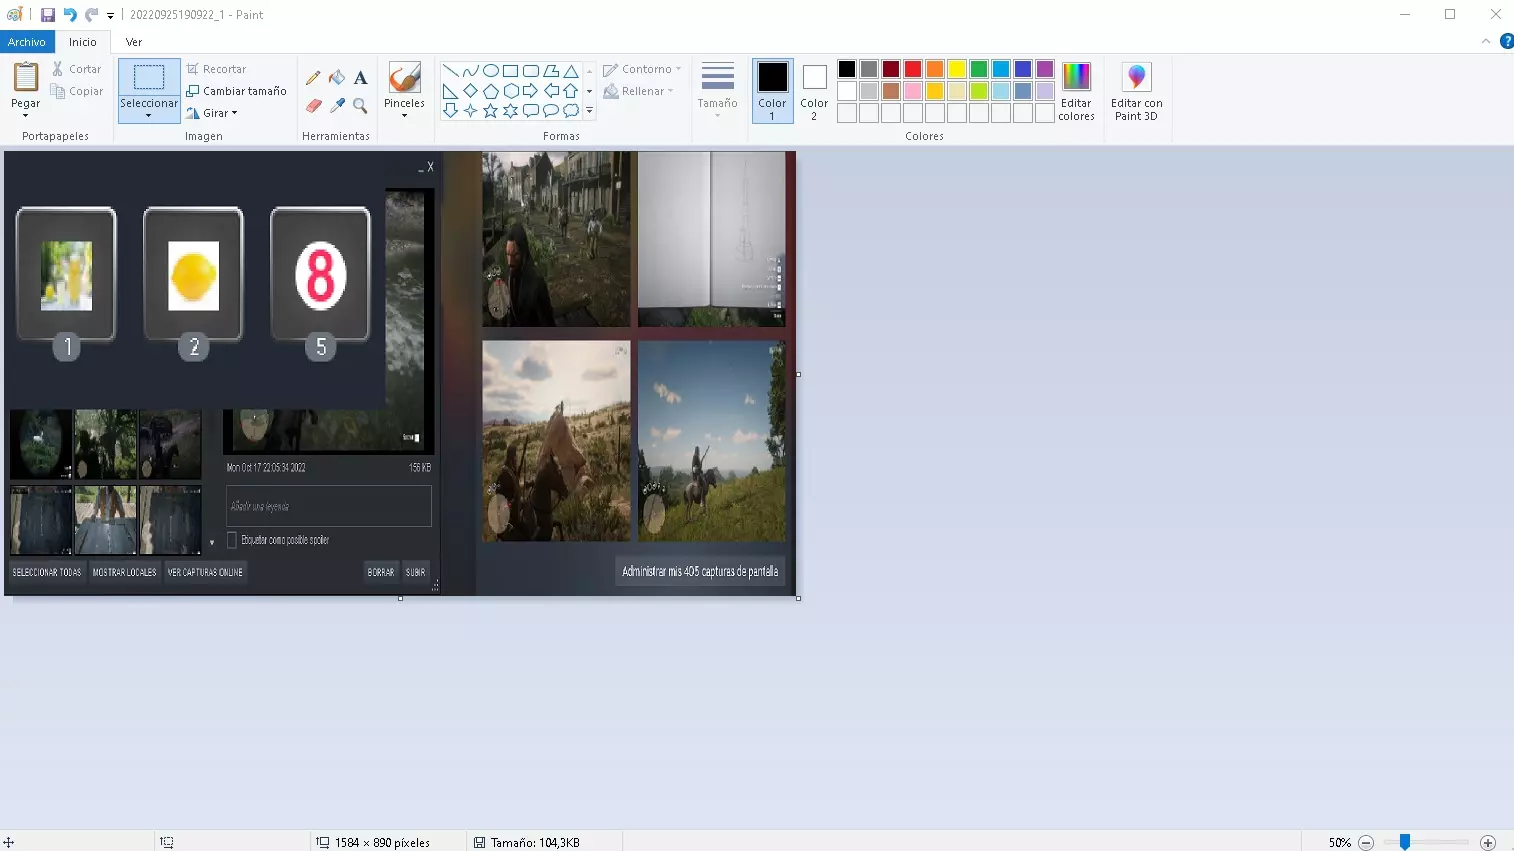
Task: Collapse the ribbon with the chevron
Action: tap(1486, 41)
